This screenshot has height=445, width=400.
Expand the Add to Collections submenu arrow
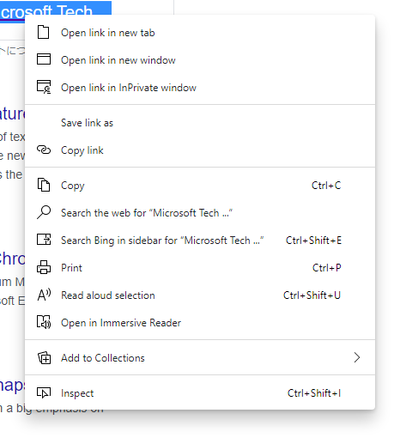tap(357, 358)
